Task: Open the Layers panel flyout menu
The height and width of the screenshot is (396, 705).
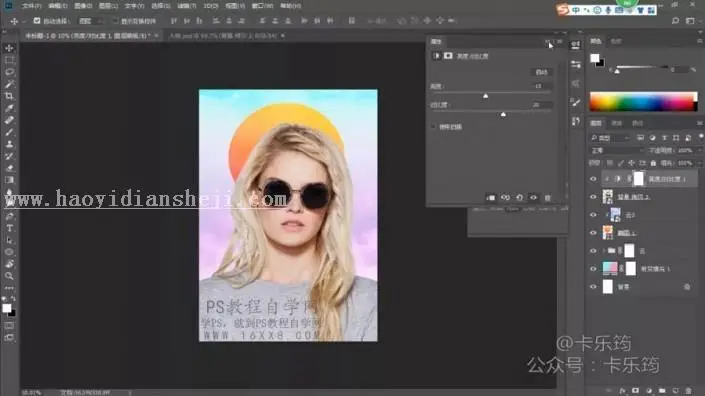Action: tap(700, 123)
